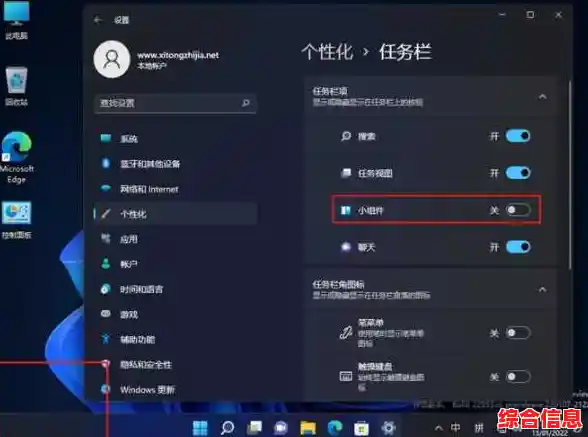
Task: Open 应用 (Apps) settings category
Action: click(x=175, y=239)
